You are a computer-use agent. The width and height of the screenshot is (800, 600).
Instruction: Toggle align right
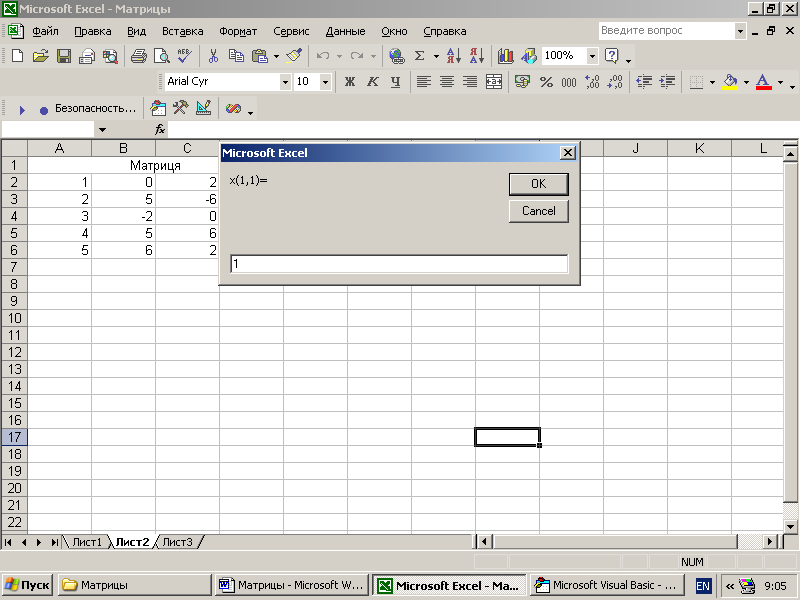pyautogui.click(x=470, y=82)
